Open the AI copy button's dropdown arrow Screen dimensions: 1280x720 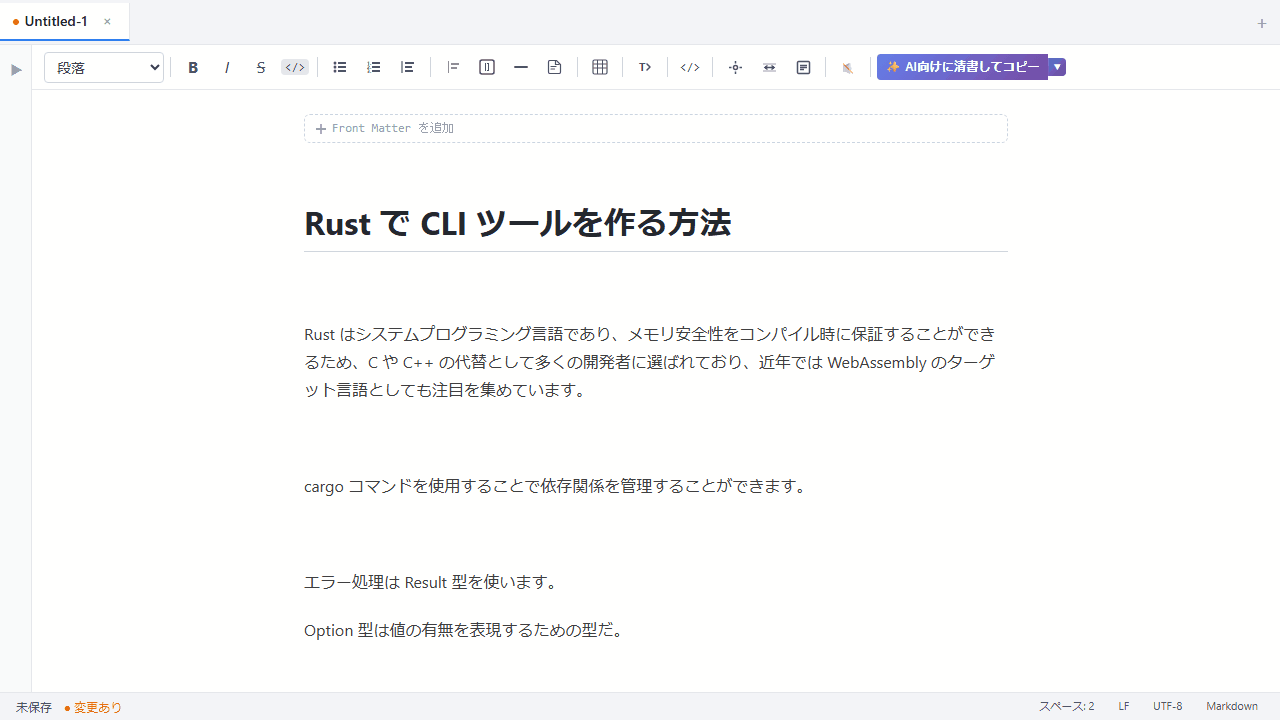pyautogui.click(x=1057, y=67)
